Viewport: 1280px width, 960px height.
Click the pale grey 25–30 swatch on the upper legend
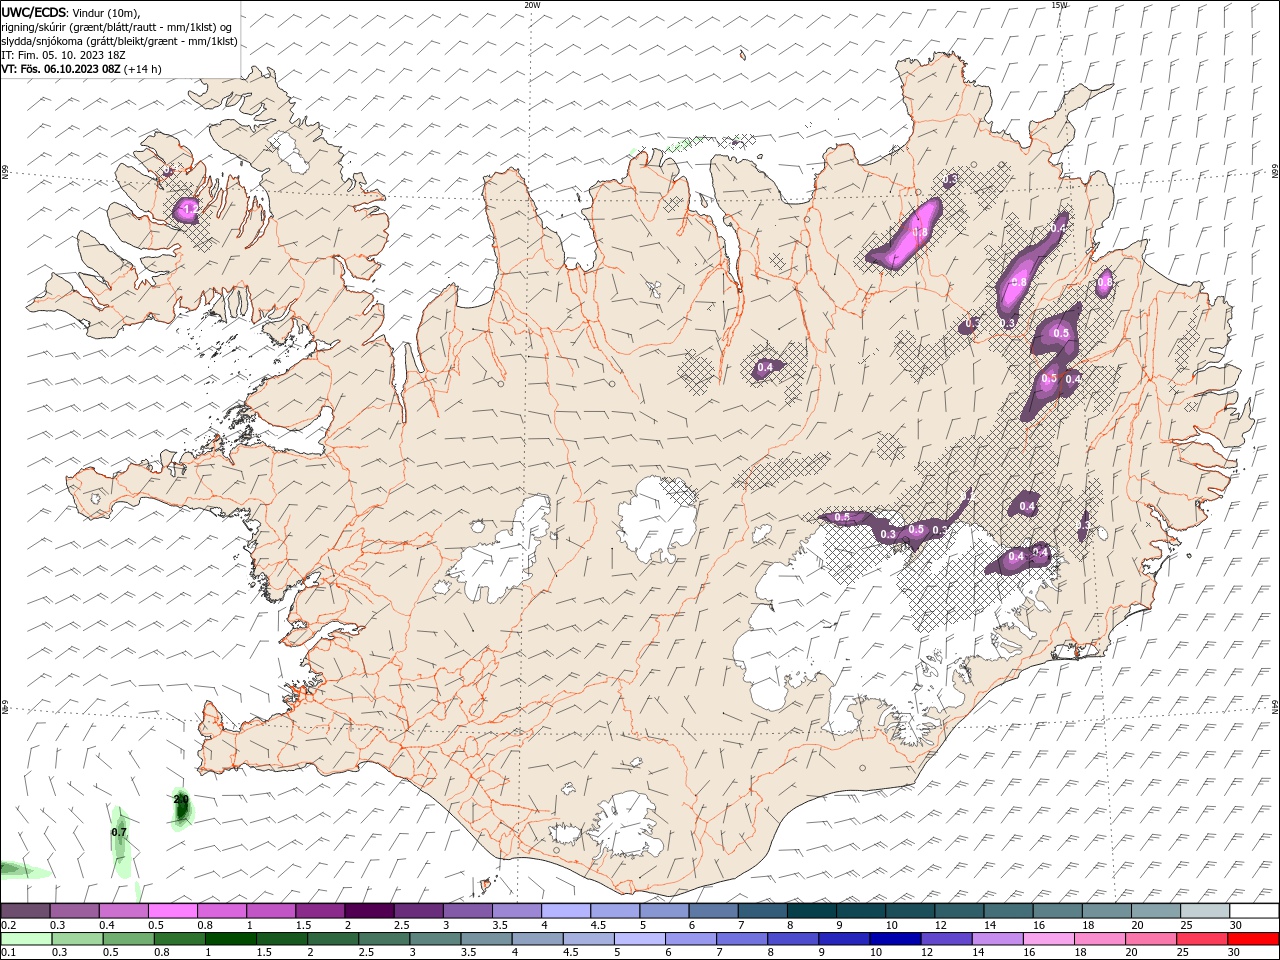1205,911
